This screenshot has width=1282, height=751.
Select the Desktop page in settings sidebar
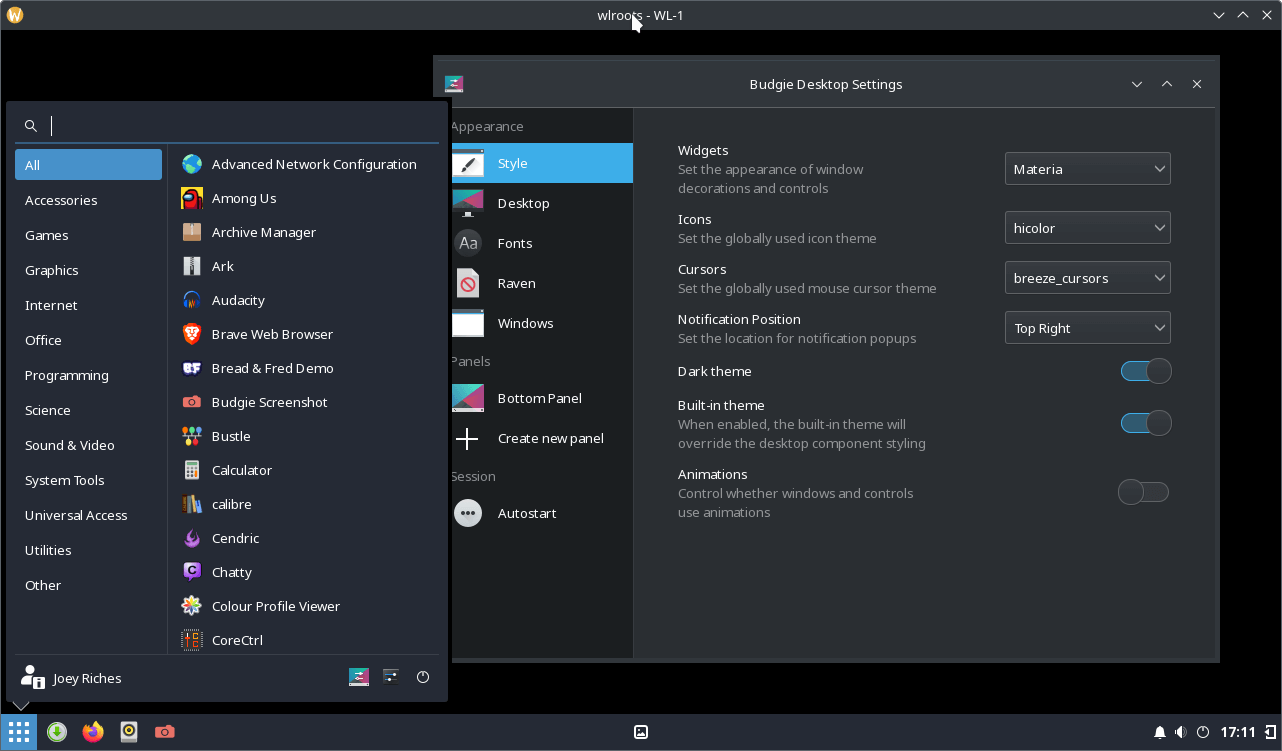[x=542, y=203]
